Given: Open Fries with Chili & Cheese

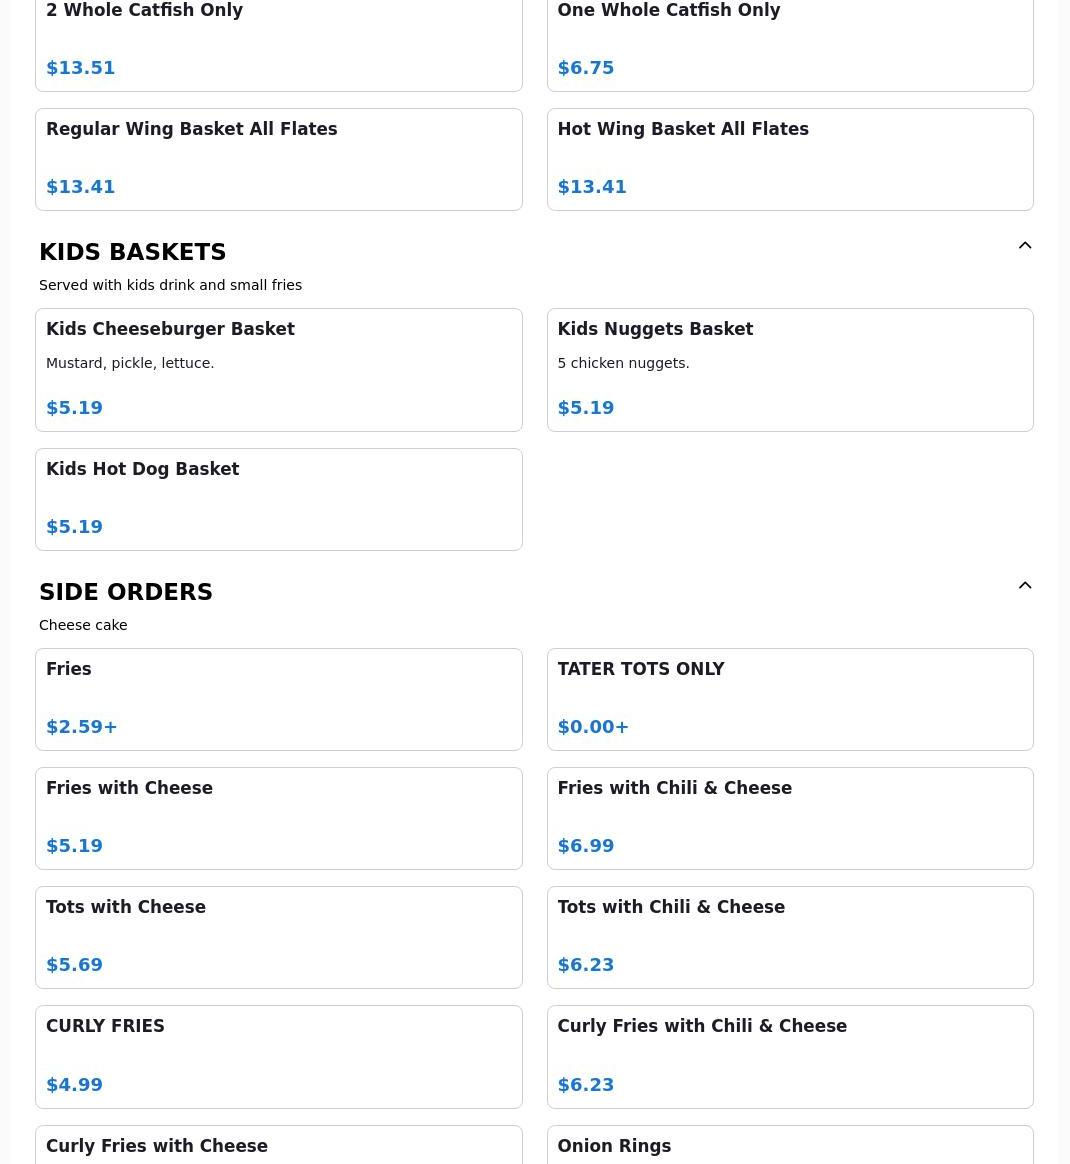Looking at the screenshot, I should 789,817.
